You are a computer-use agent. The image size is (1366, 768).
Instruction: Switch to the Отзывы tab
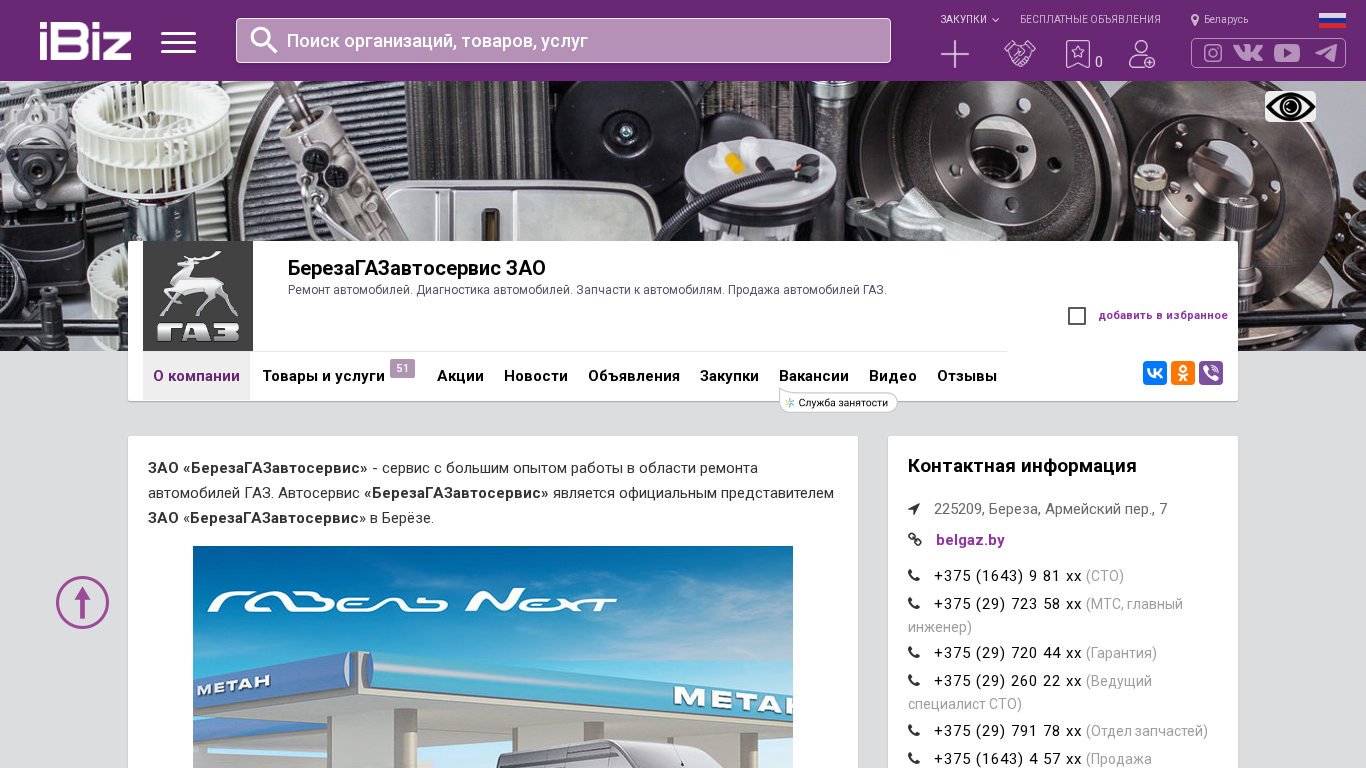(967, 376)
